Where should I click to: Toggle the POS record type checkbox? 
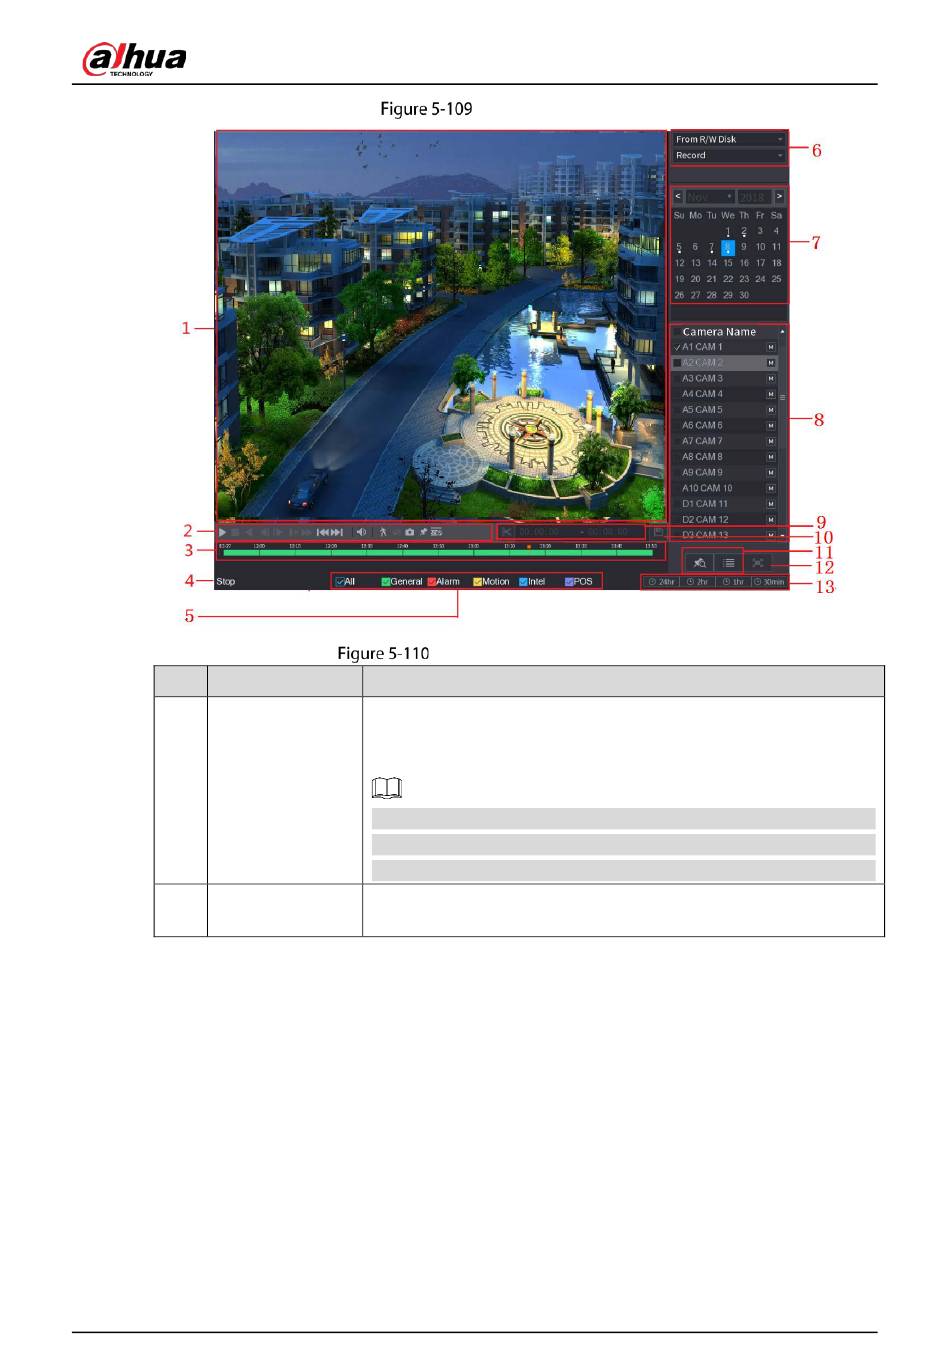[x=569, y=581]
